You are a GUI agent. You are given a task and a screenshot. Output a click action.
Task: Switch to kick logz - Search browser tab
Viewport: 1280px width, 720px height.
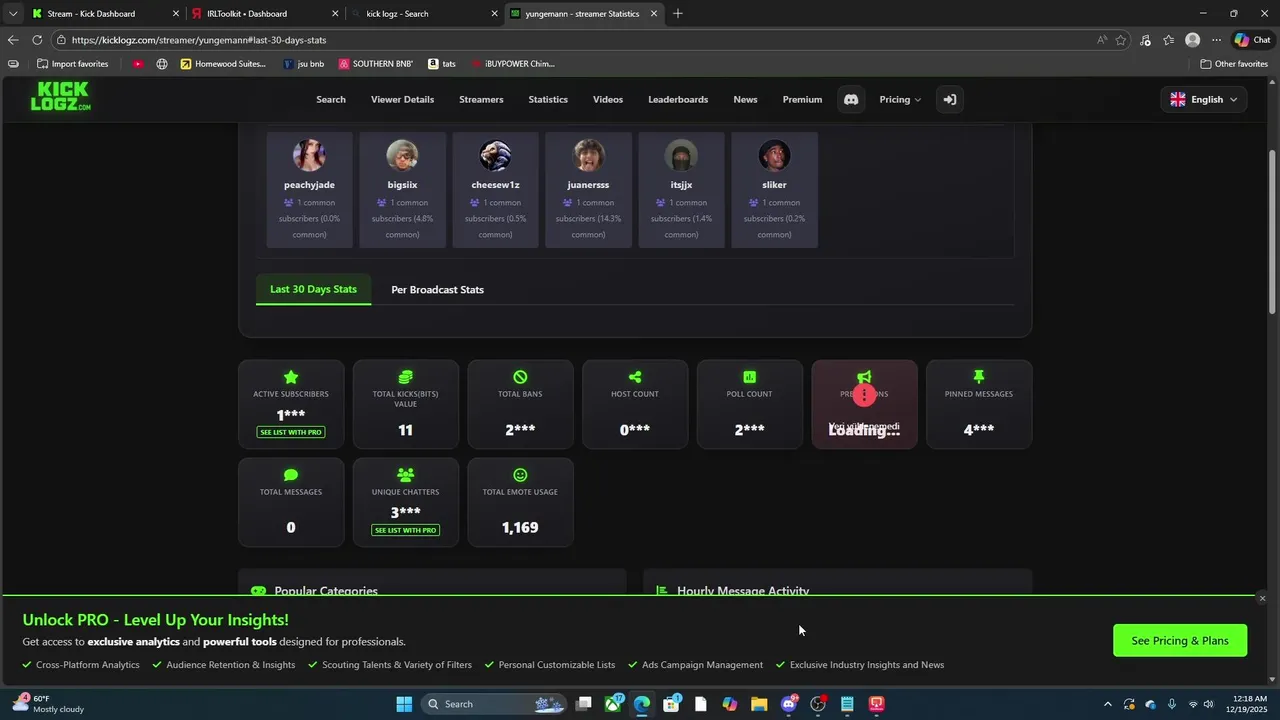[424, 14]
